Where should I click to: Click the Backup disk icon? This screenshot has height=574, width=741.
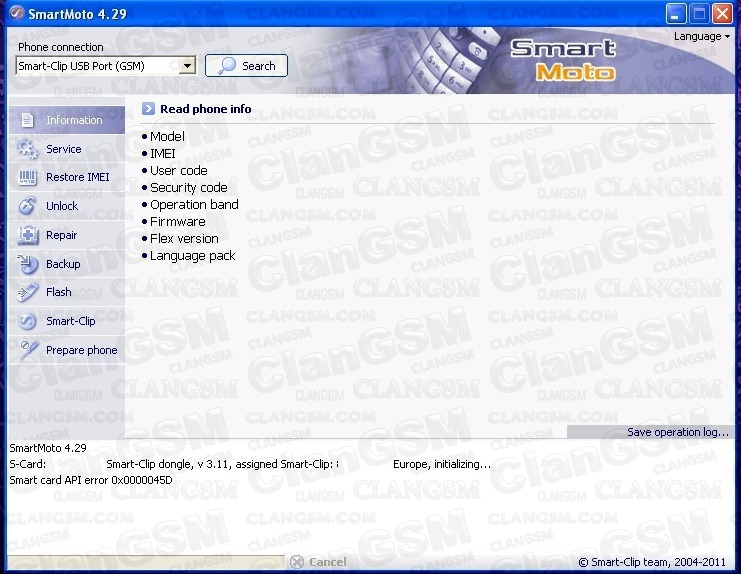27,264
